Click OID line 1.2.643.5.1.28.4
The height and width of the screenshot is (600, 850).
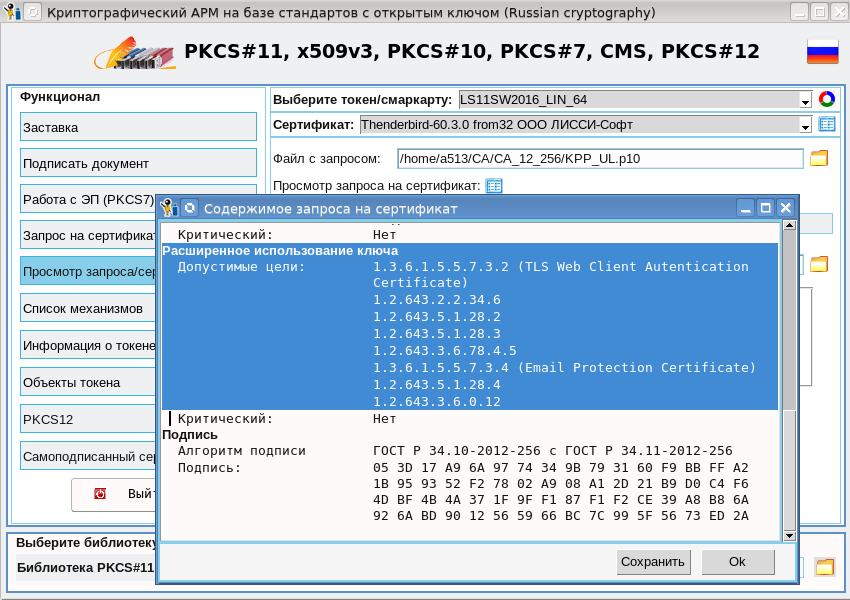[436, 385]
